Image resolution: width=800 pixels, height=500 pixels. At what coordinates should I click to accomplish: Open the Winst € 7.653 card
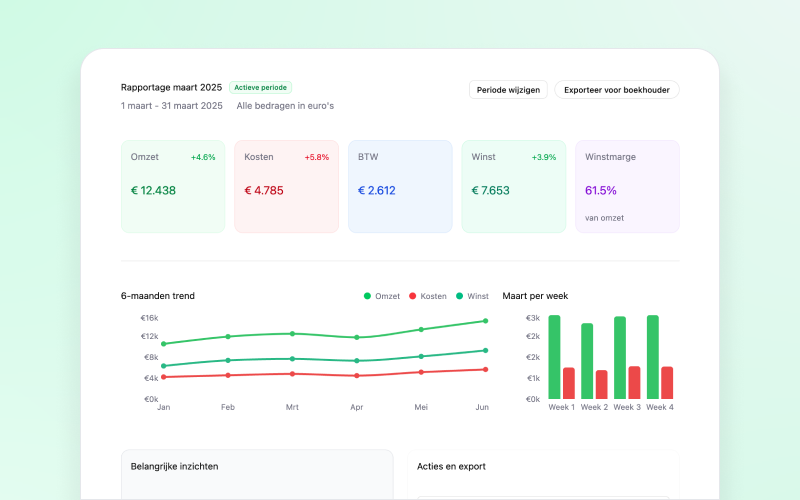click(x=514, y=187)
